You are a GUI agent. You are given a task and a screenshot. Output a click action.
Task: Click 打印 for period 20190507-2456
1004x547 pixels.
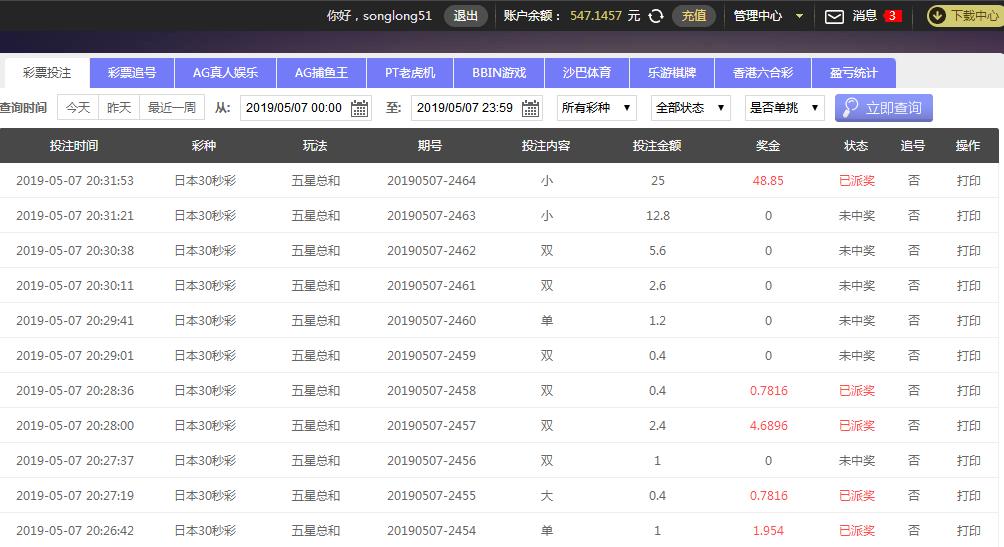[x=968, y=461]
